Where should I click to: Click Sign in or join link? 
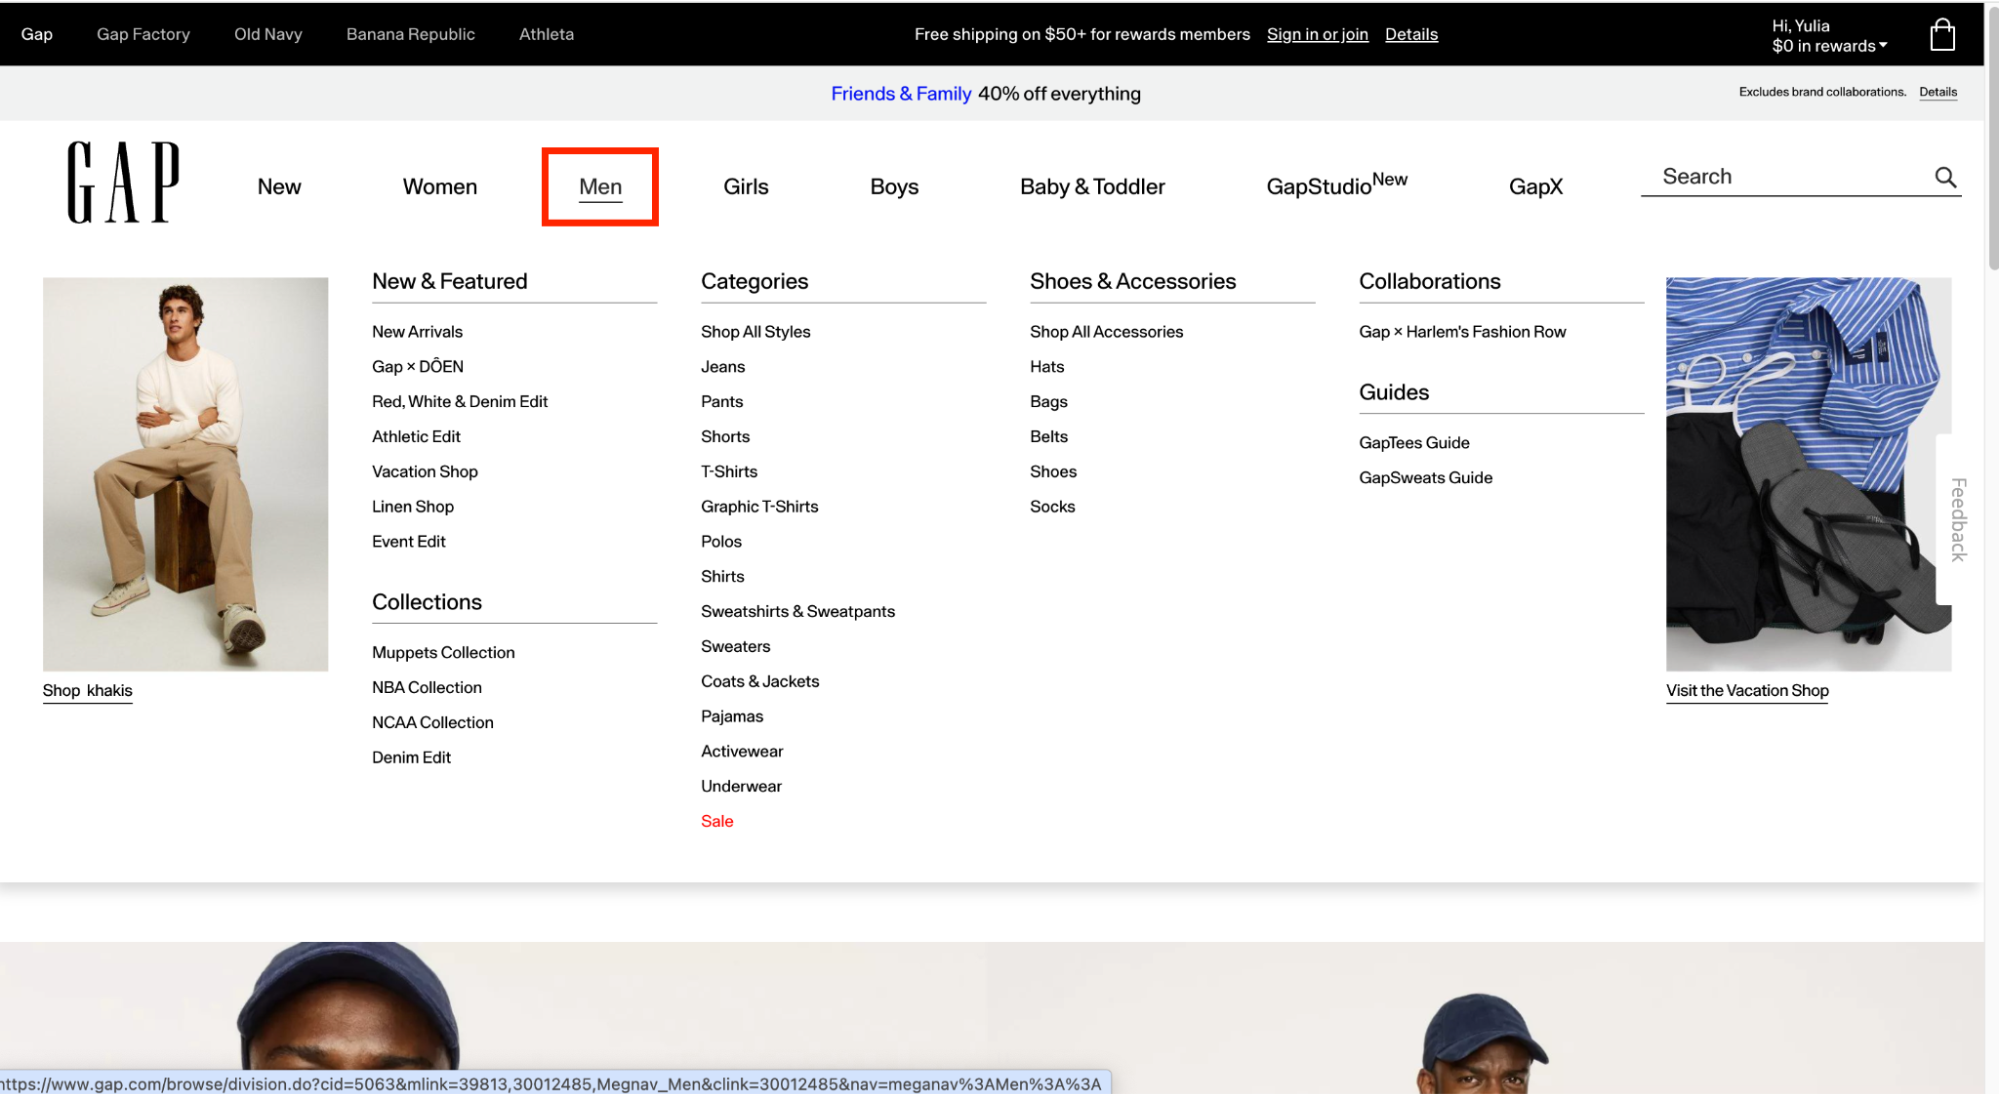pyautogui.click(x=1316, y=34)
